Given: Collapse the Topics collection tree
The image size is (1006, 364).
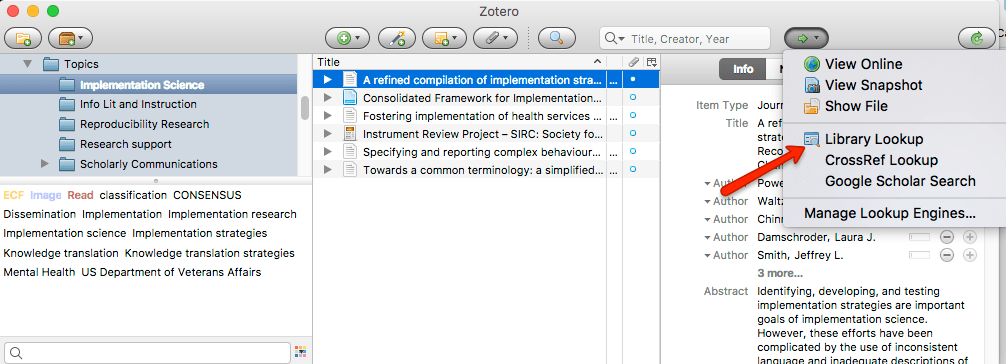Looking at the screenshot, I should [28, 64].
